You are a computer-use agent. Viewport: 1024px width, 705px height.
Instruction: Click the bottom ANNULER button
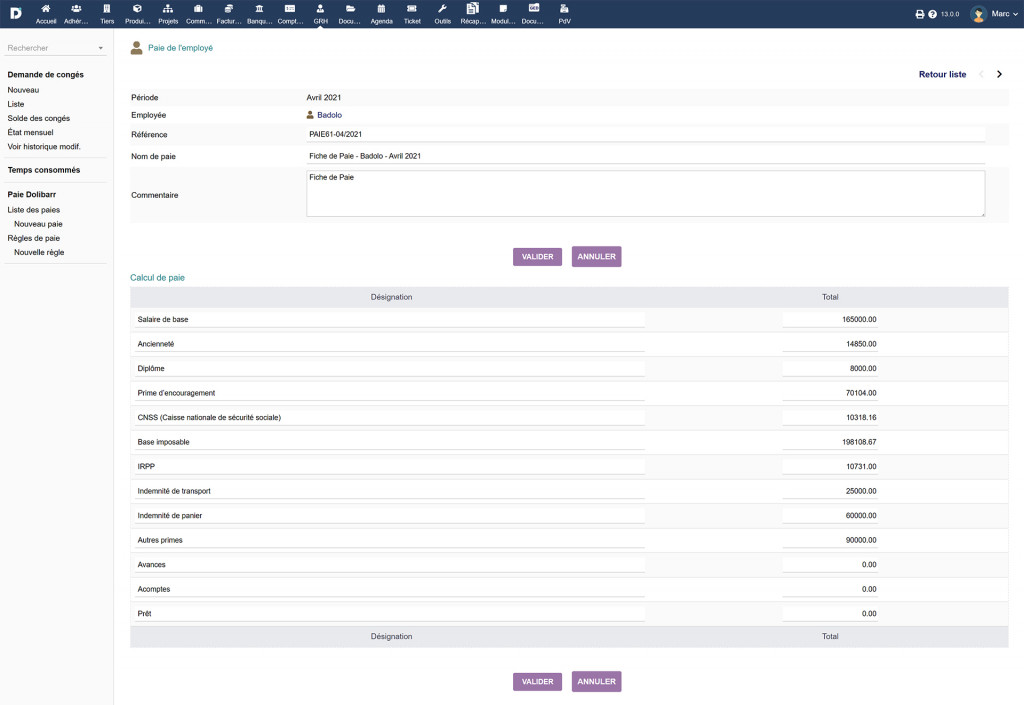pyautogui.click(x=596, y=682)
